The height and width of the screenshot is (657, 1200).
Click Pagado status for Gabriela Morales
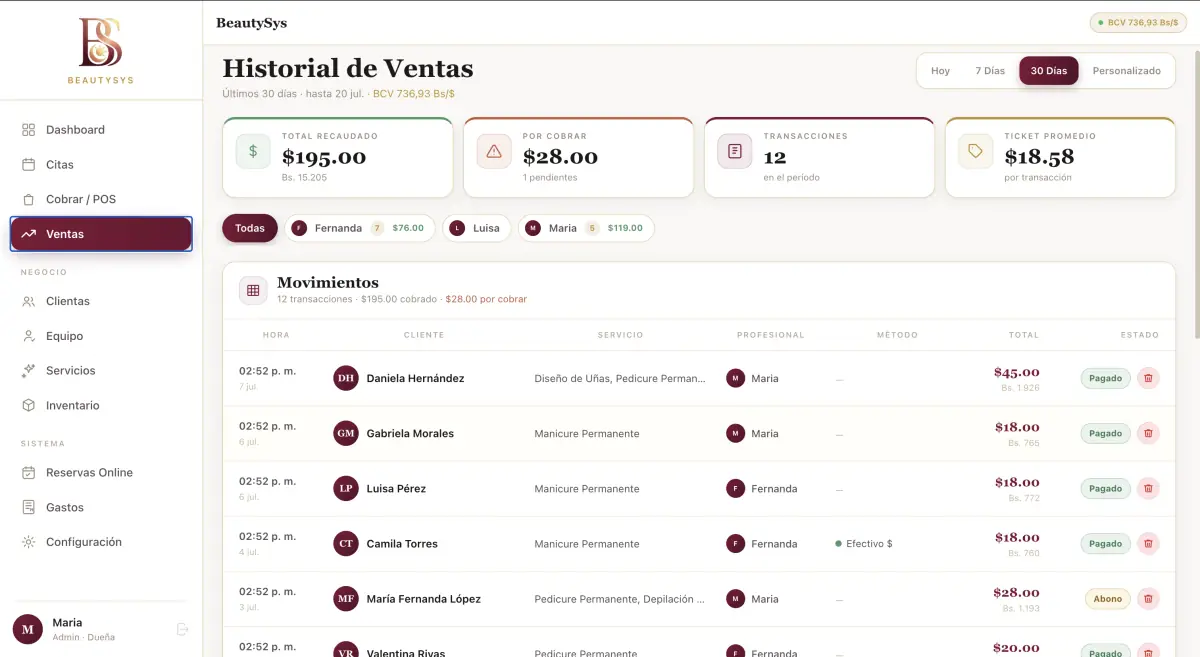coord(1105,433)
